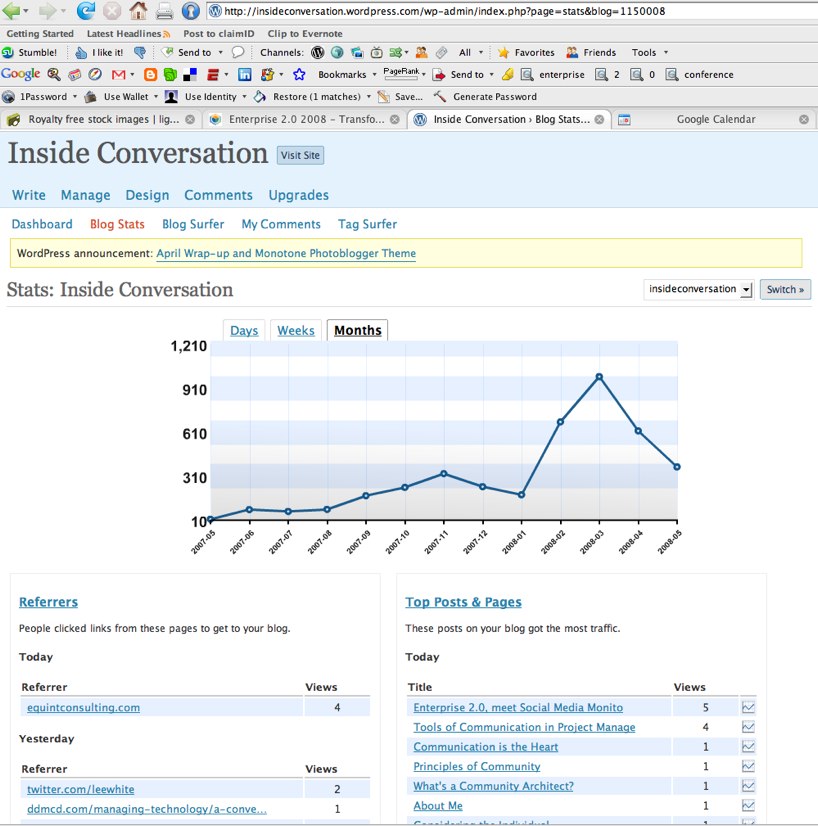Viewport: 818px width, 826px height.
Task: Switch to the Weeks chart tab
Action: click(296, 331)
